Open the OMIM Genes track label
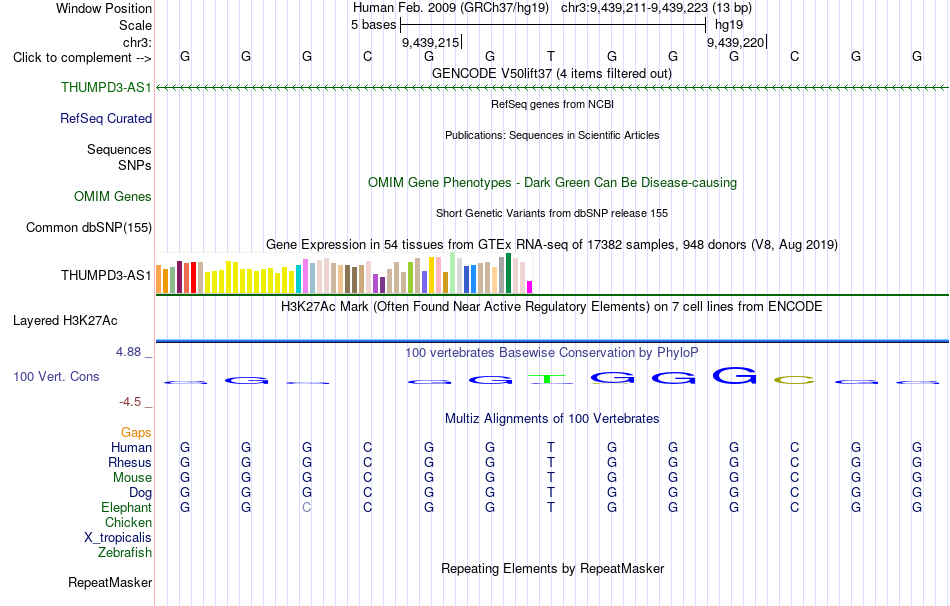Viewport: 950px width, 606px height. coord(113,196)
